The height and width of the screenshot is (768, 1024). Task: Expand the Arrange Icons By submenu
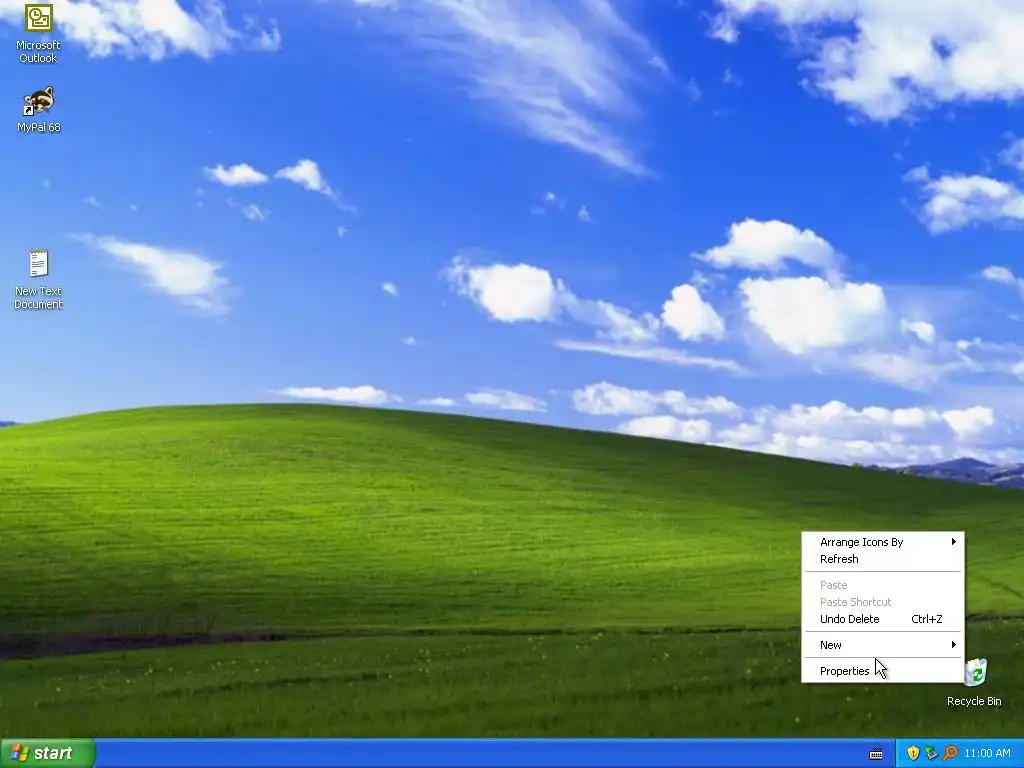882,542
